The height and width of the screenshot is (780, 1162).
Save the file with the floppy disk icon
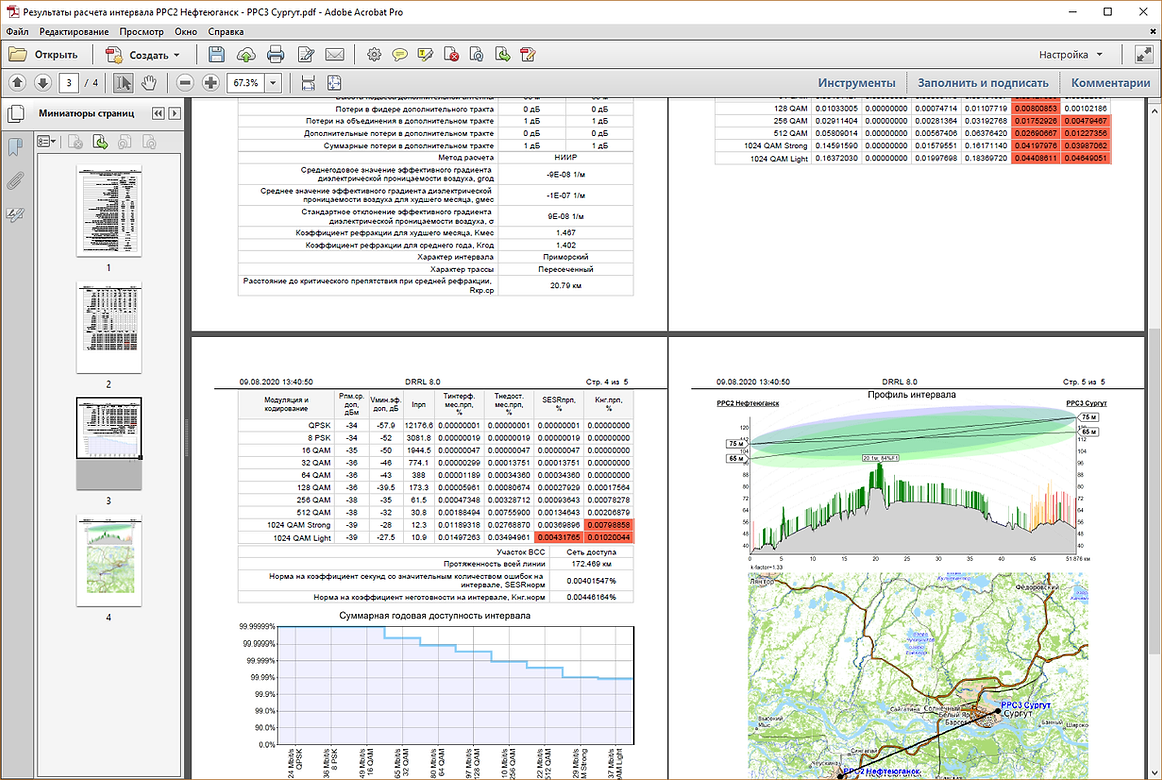(216, 54)
